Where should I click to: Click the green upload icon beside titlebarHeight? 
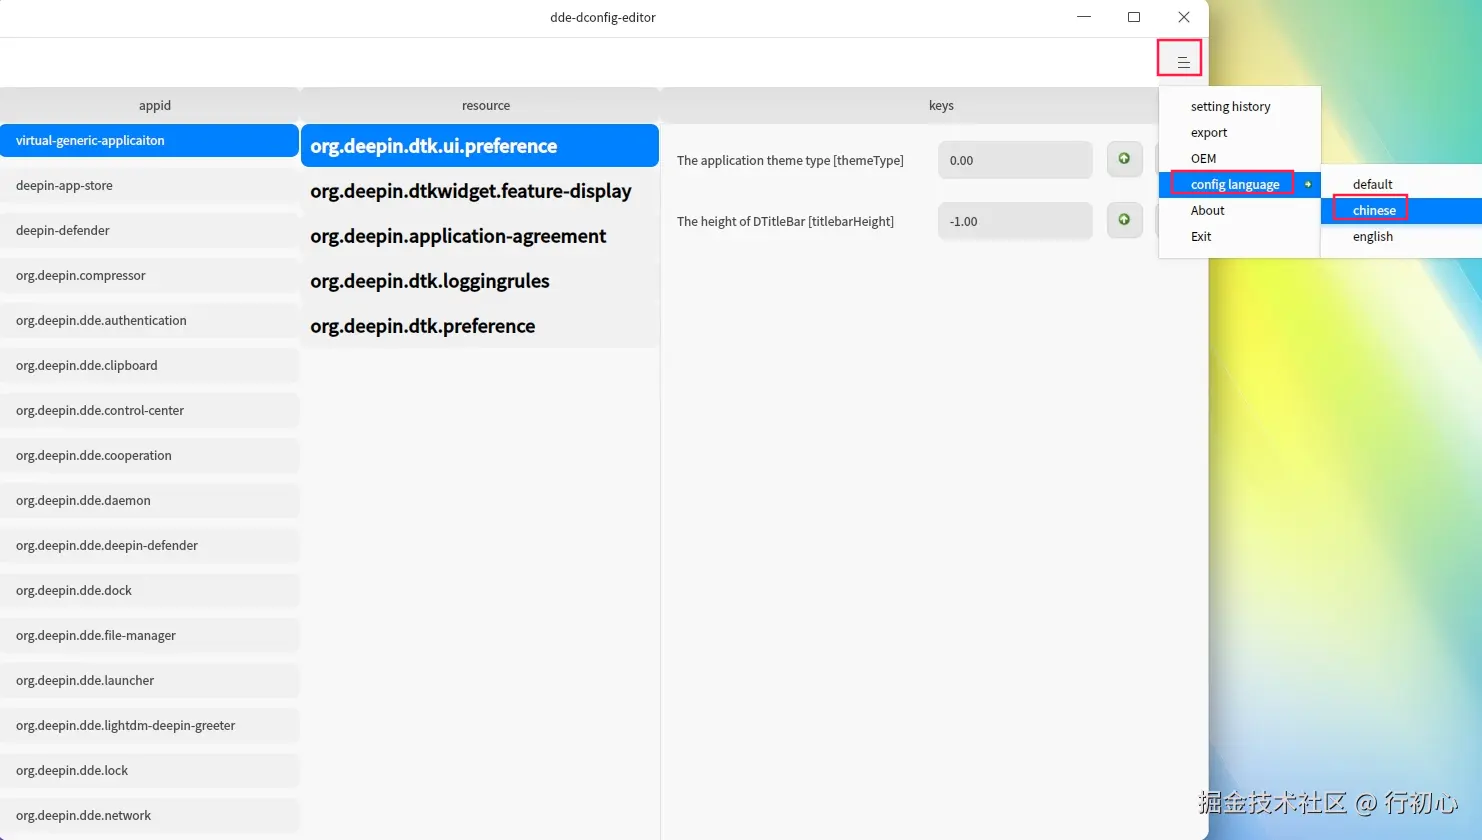1124,220
